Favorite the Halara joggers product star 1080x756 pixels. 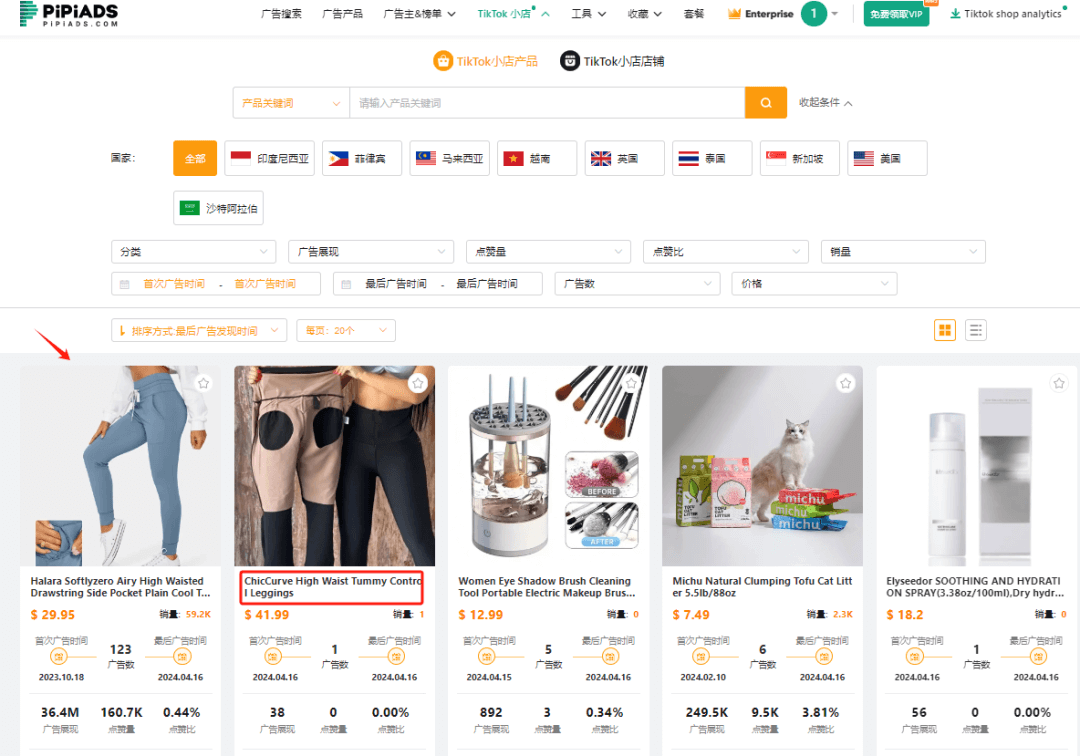204,383
